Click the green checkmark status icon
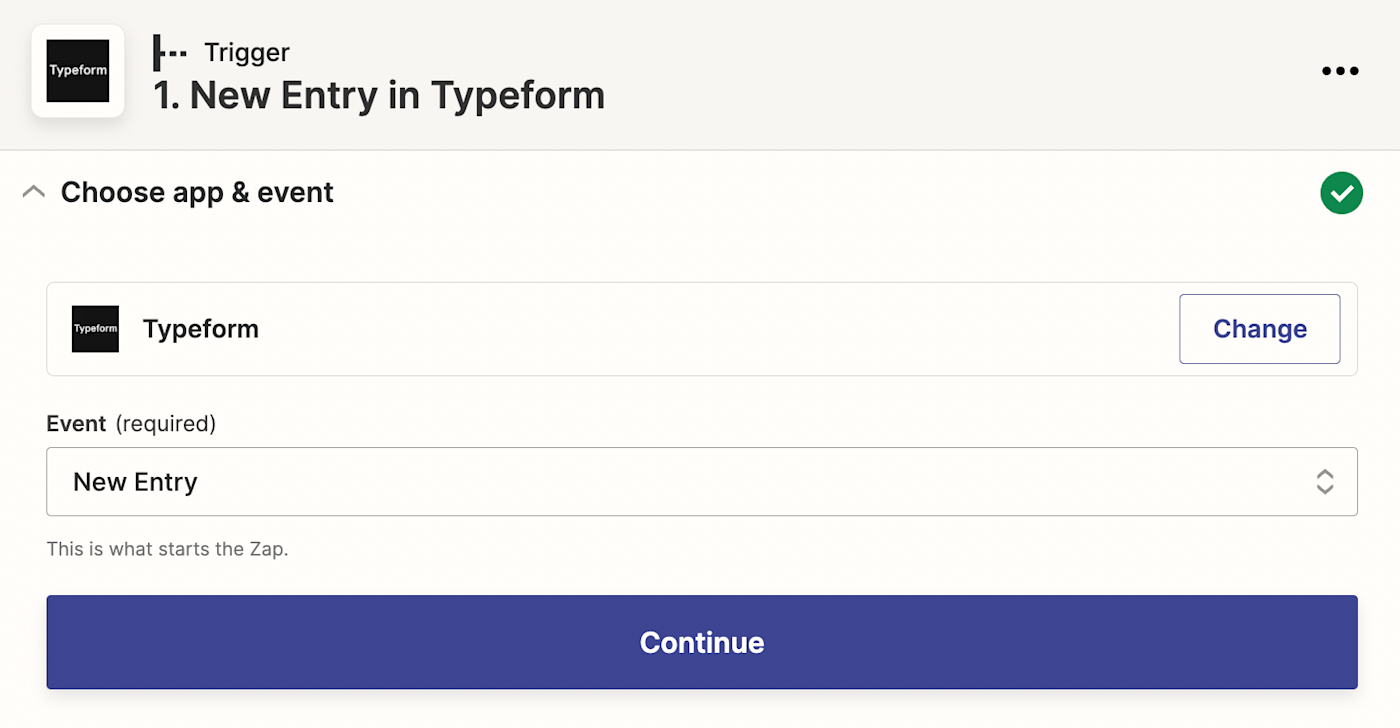1400x728 pixels. click(1341, 193)
